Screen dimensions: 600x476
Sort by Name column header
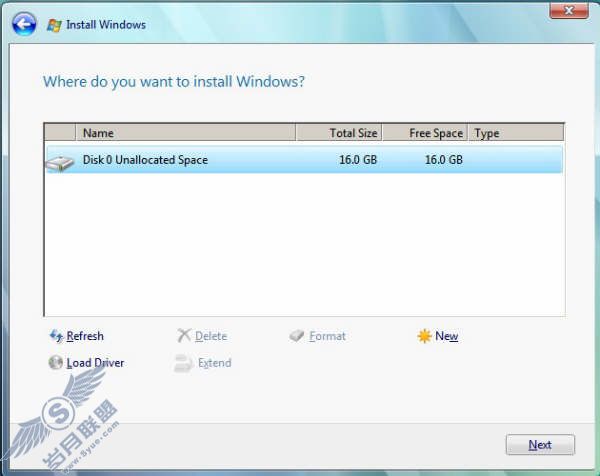(186, 133)
